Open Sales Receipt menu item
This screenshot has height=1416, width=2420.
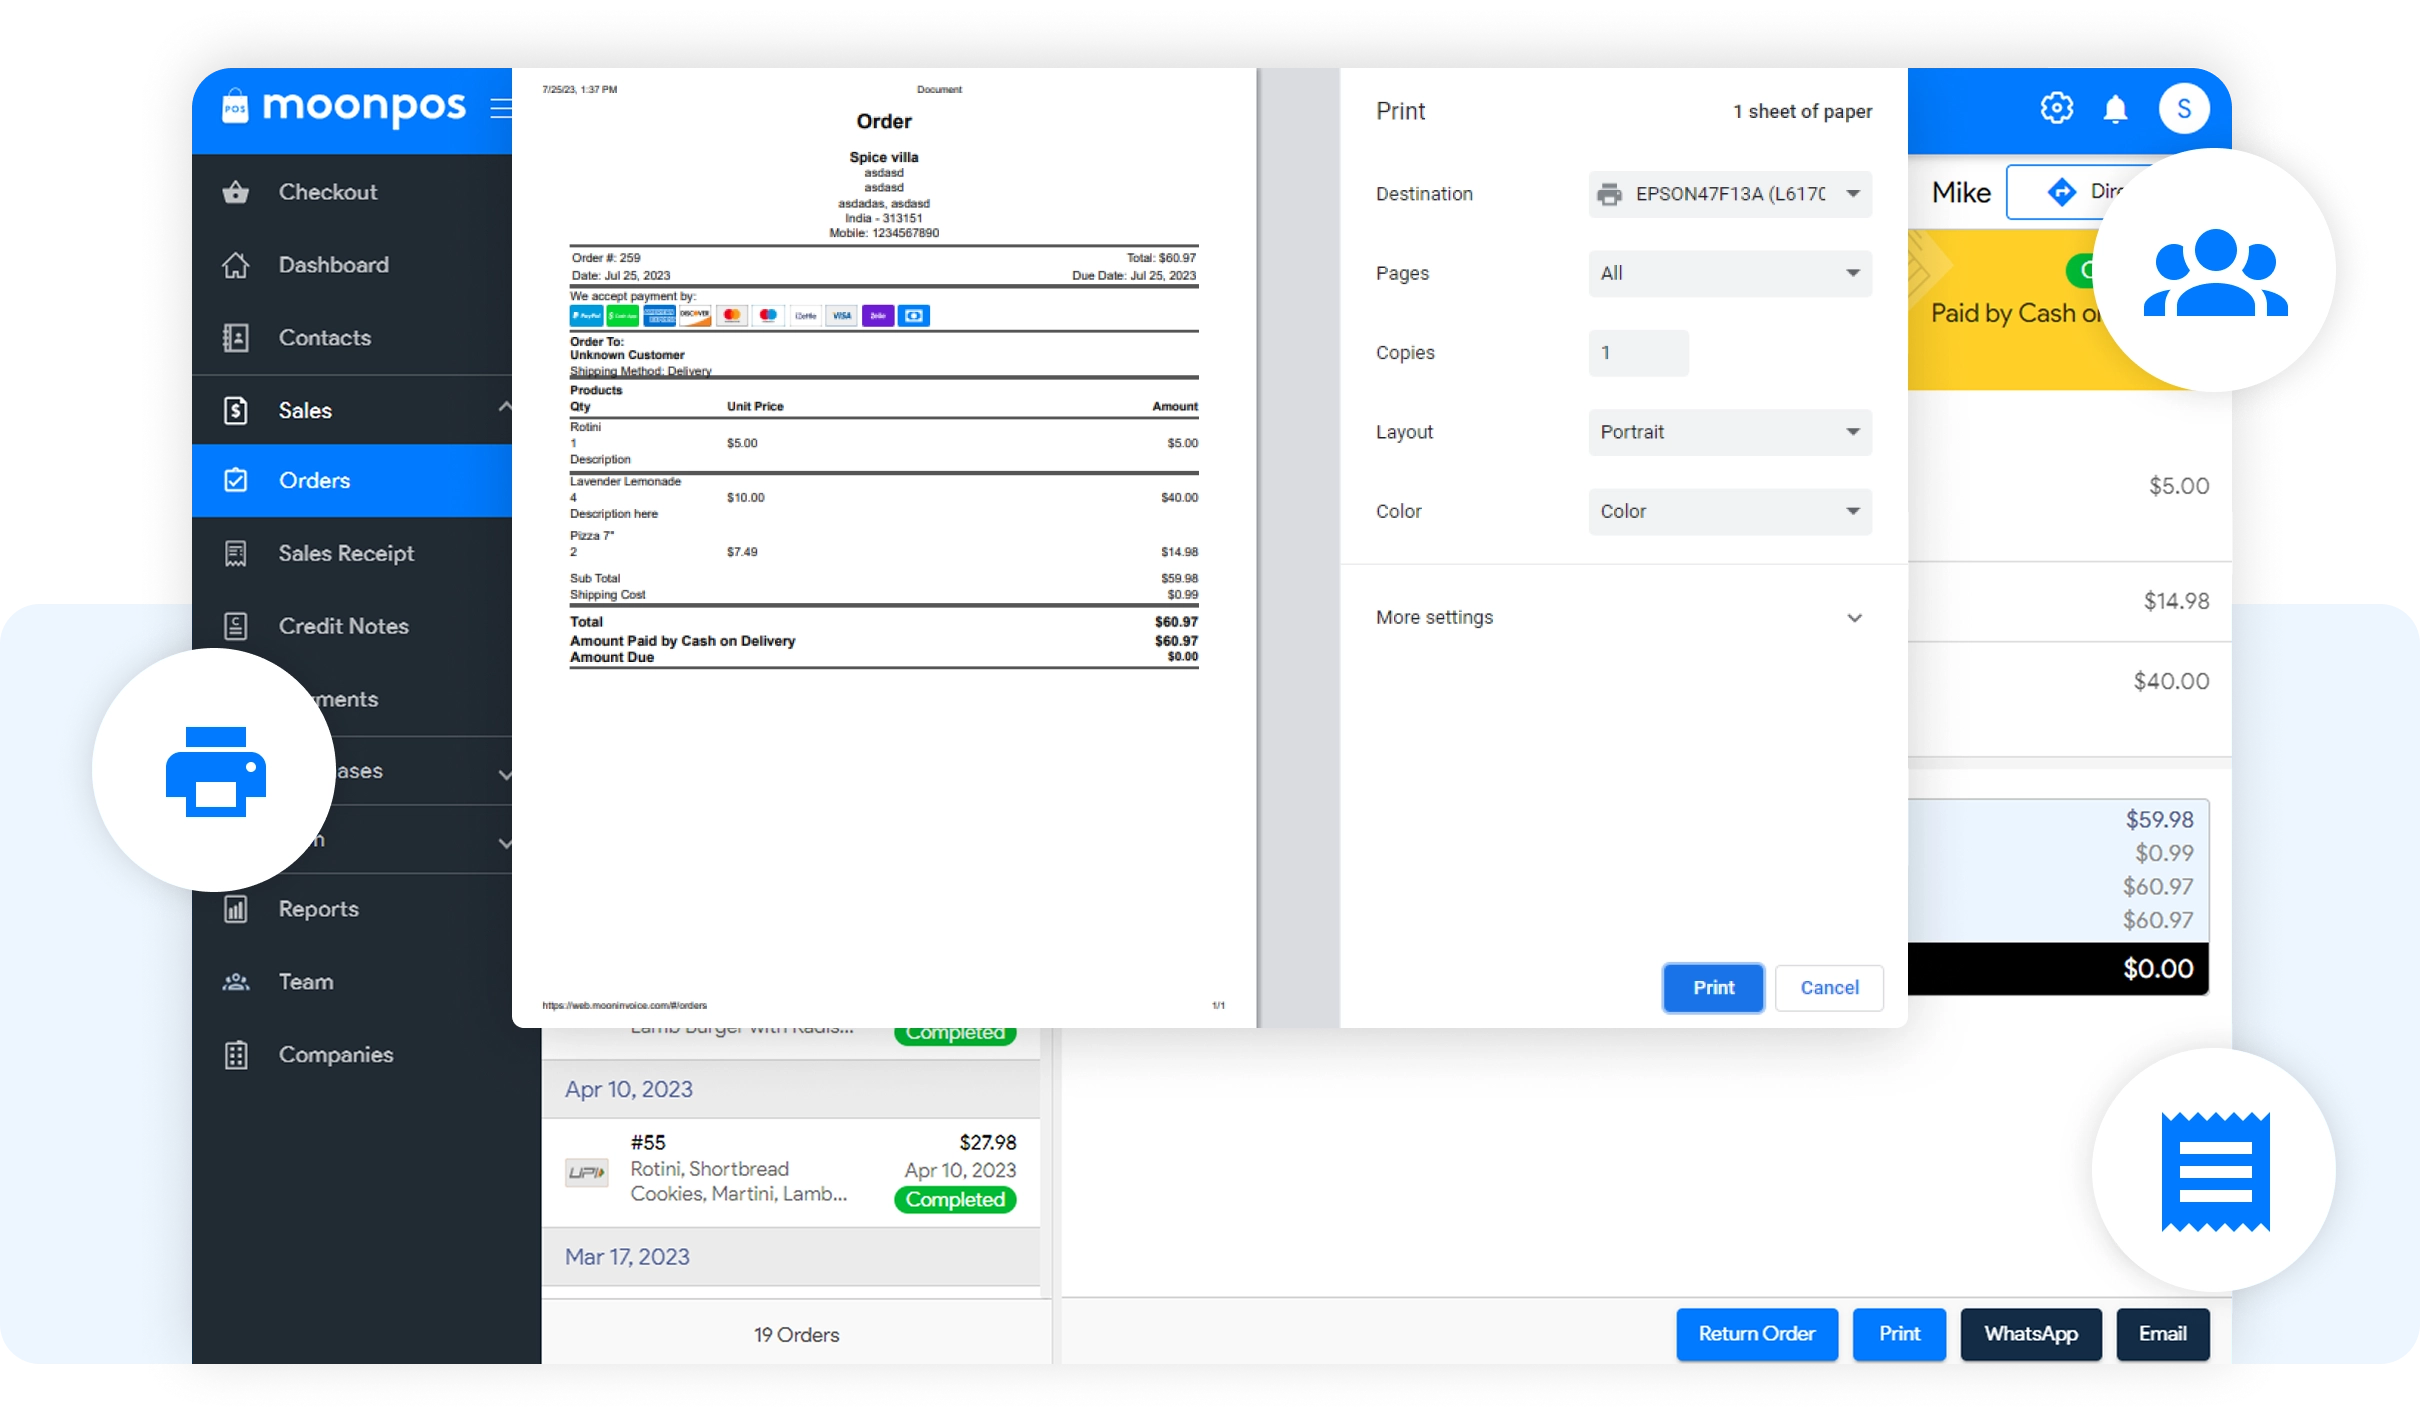point(346,553)
